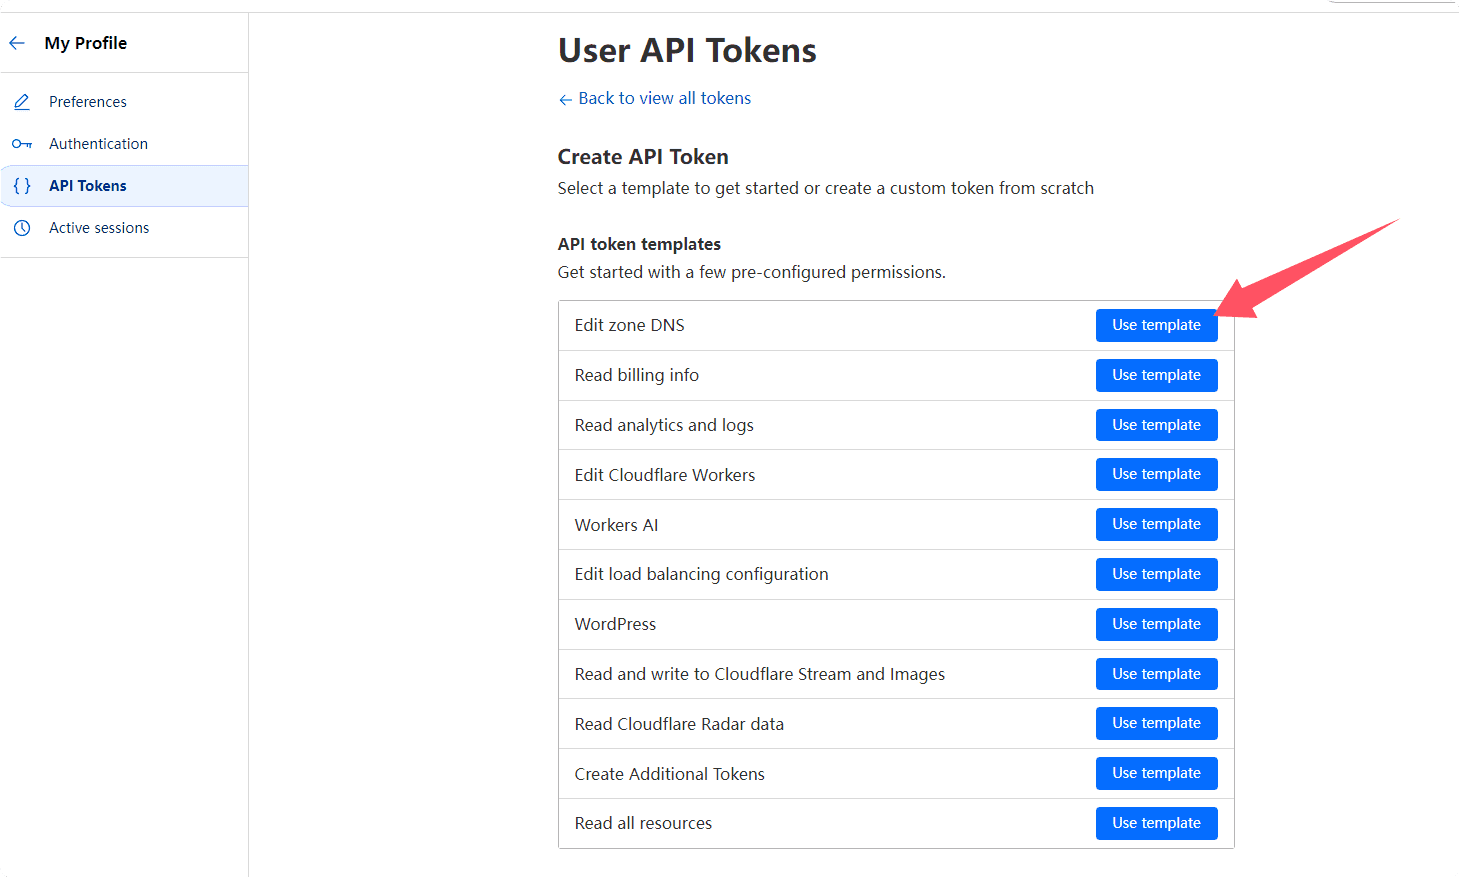The image size is (1459, 877).
Task: Click the Active sessions clock icon
Action: [x=22, y=228]
